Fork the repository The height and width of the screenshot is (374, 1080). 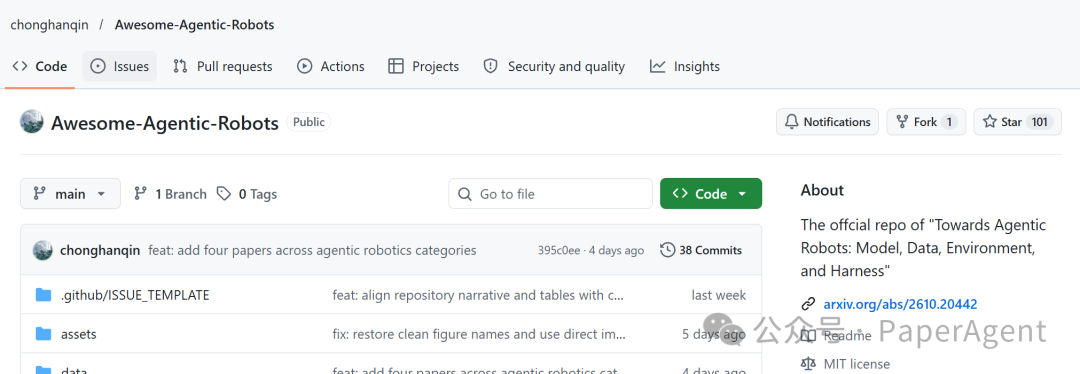926,122
